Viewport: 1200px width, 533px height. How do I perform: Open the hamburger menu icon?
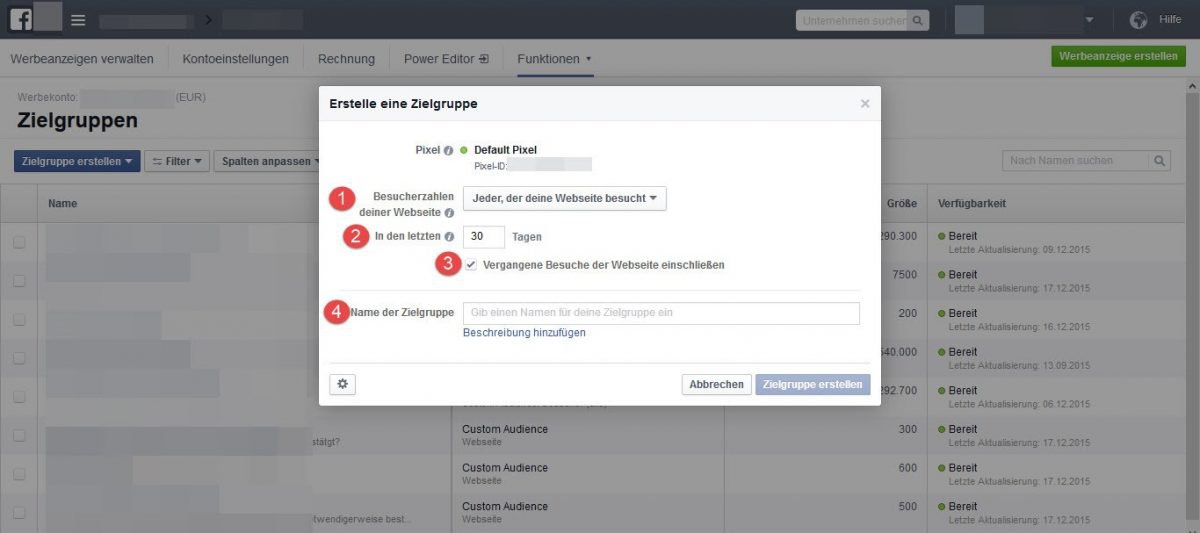click(78, 20)
